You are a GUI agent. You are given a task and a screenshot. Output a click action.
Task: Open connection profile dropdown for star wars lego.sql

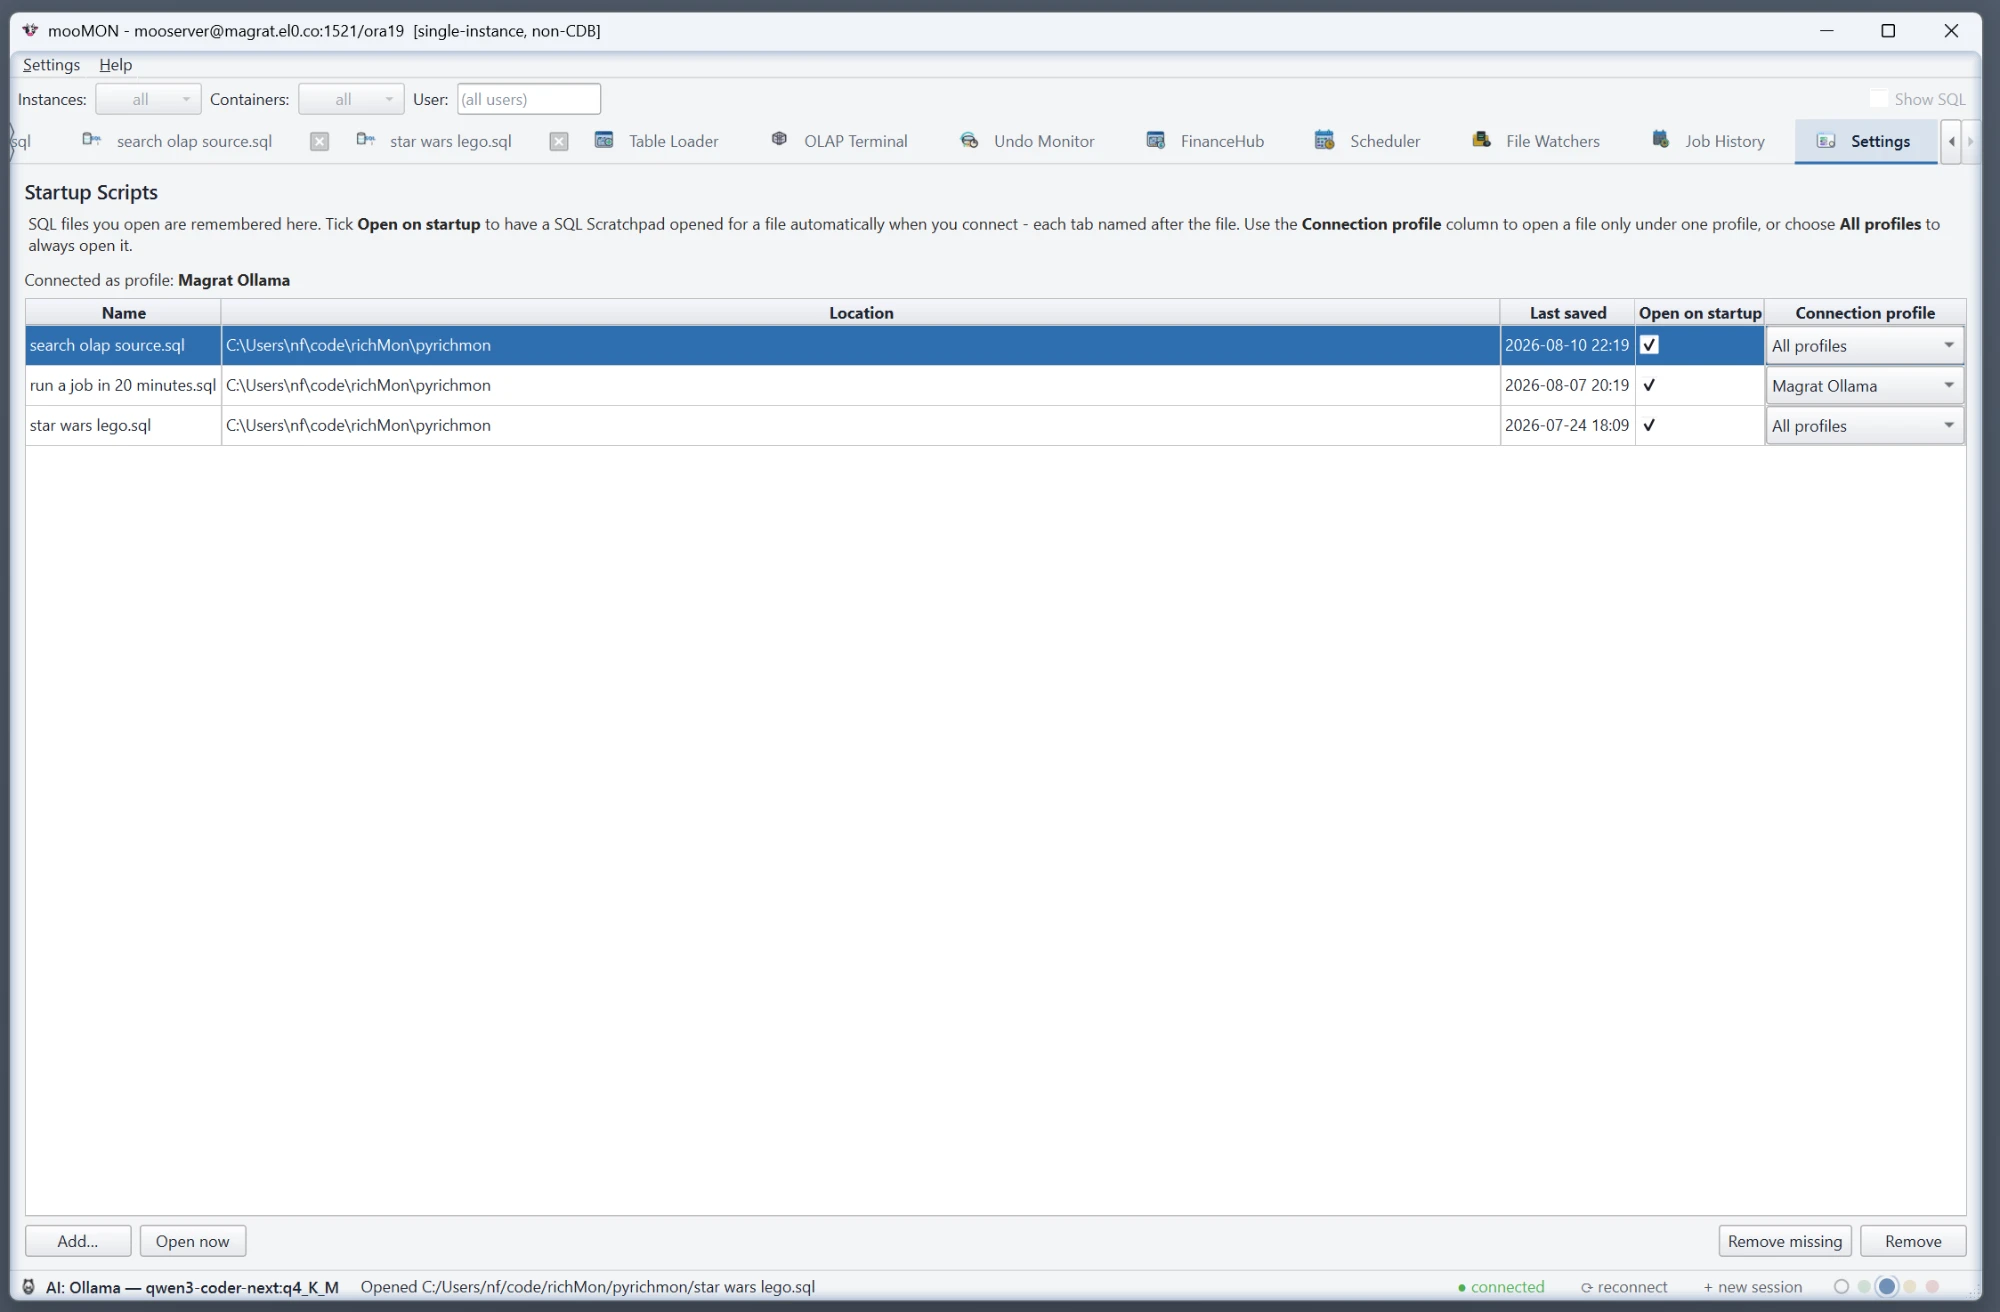pos(1864,426)
